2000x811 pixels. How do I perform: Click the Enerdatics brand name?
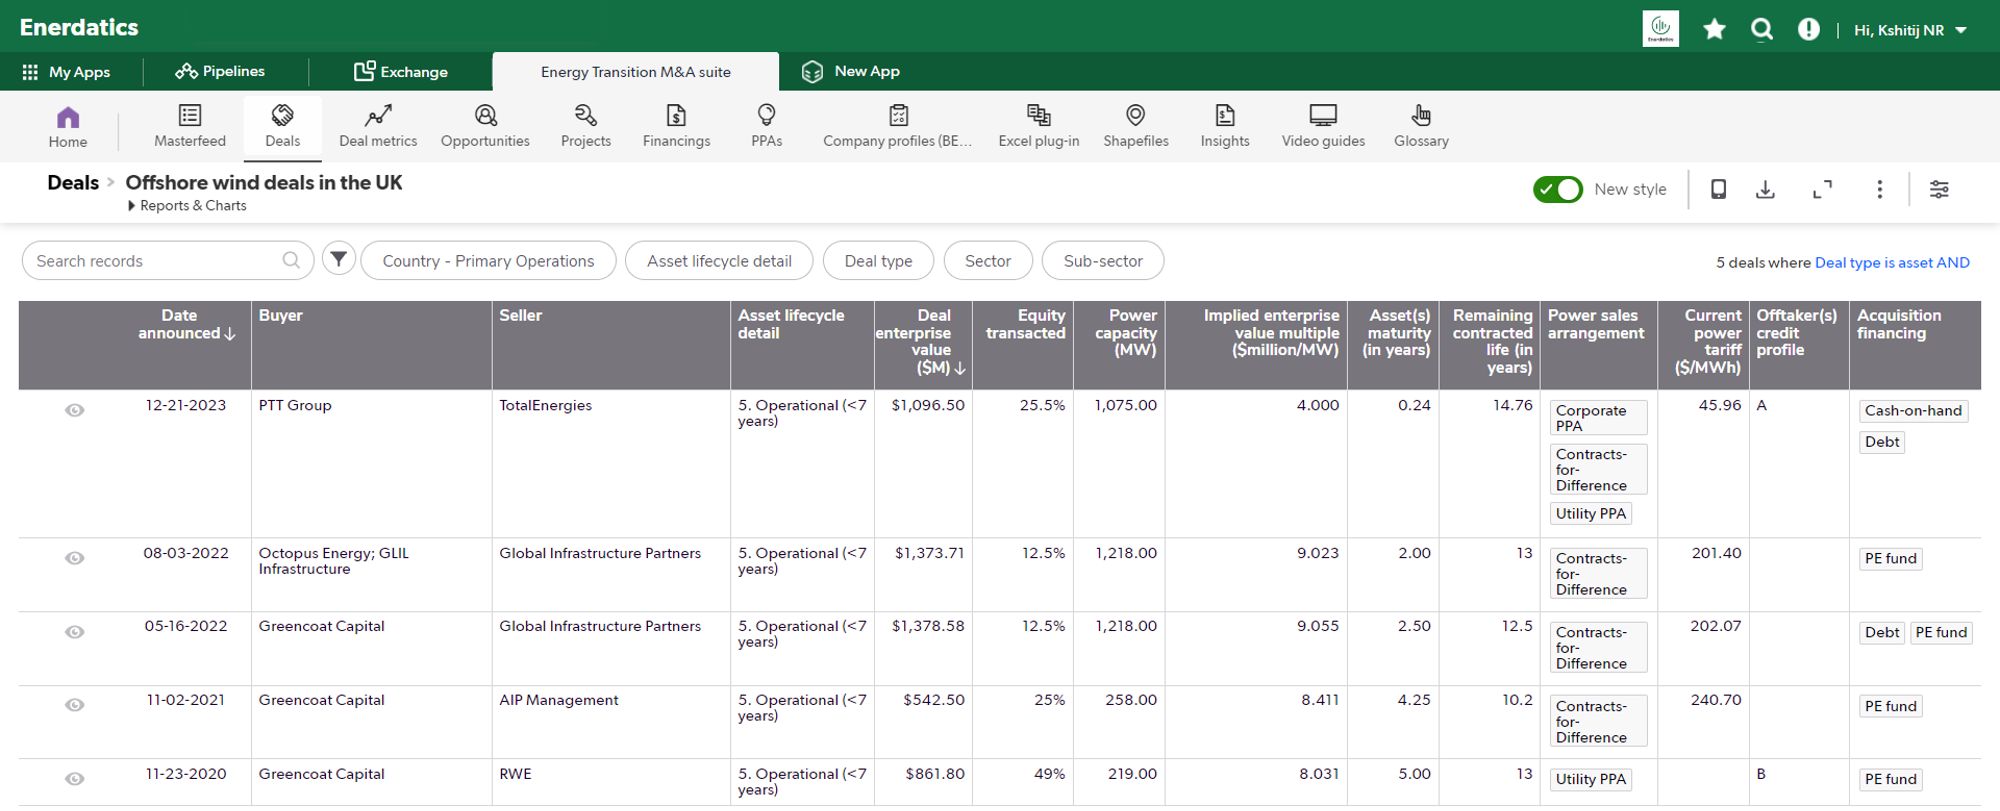79,27
